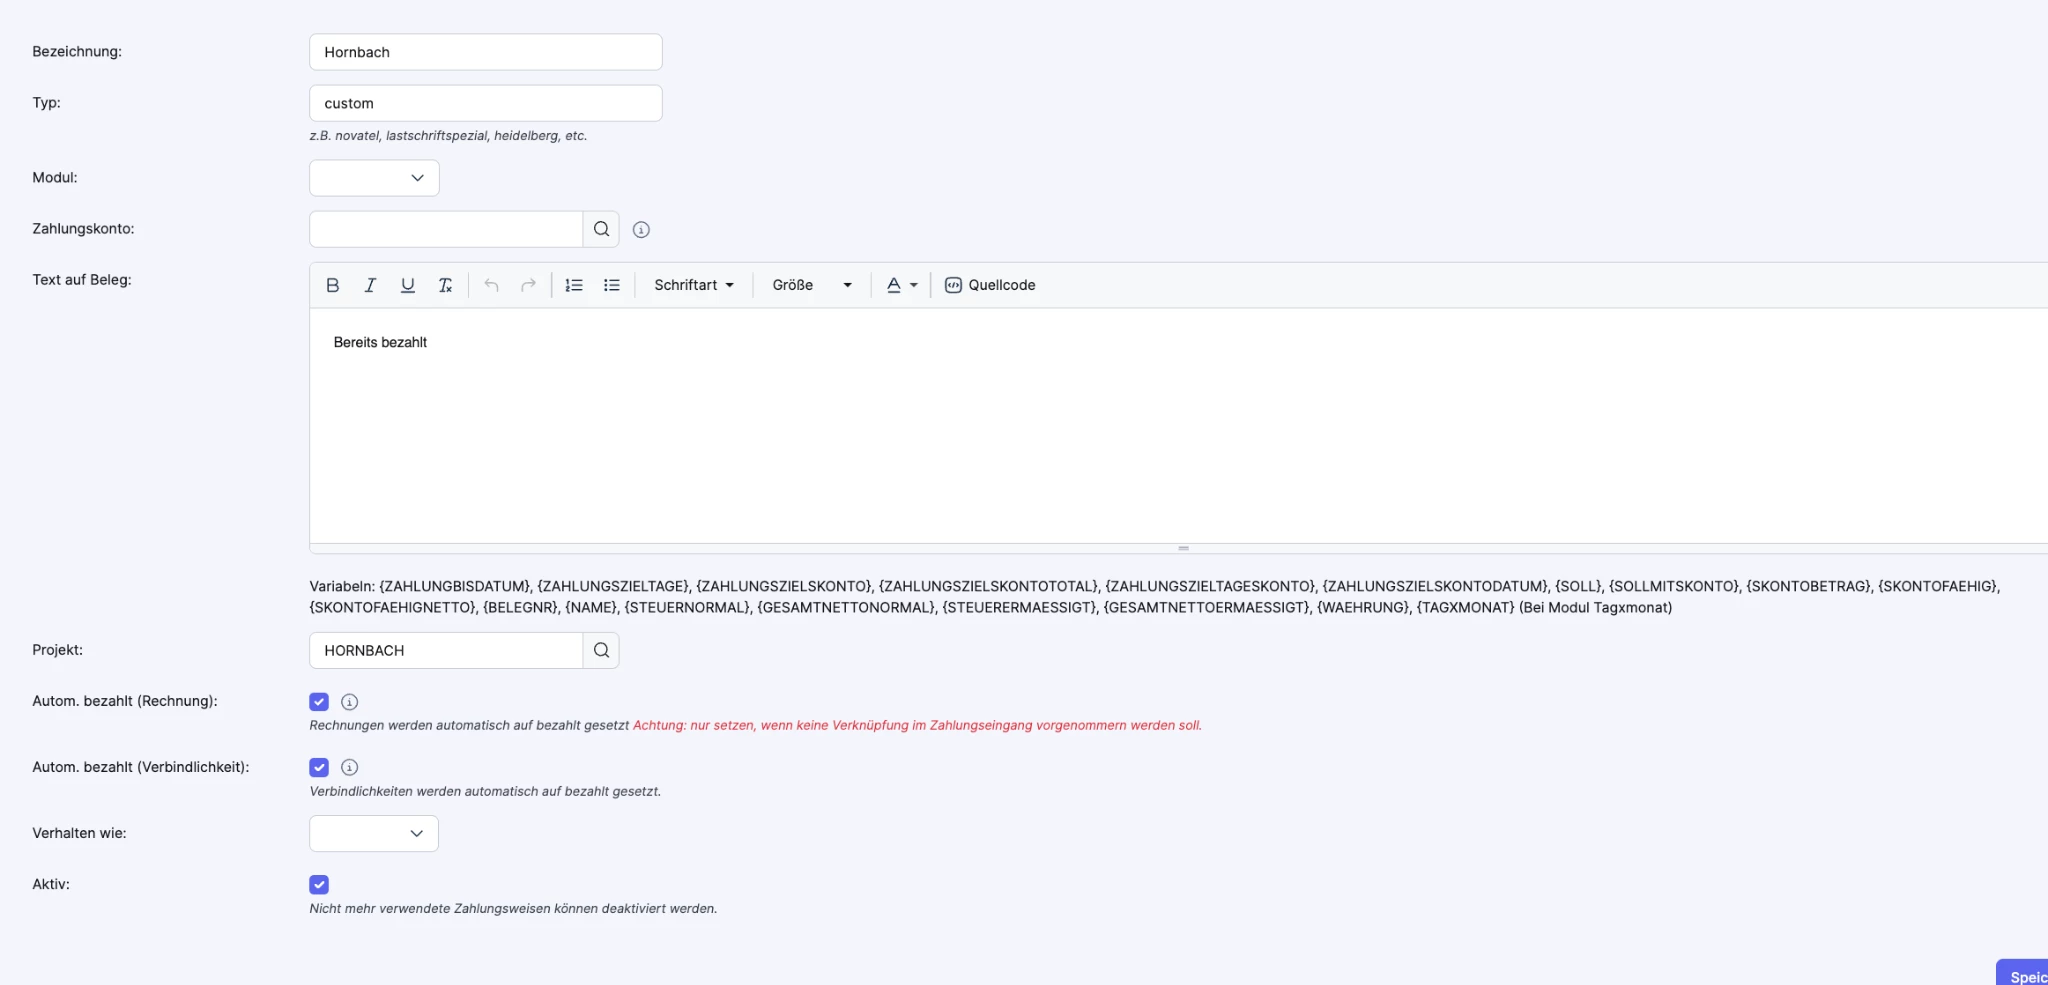This screenshot has width=2048, height=985.
Task: Click the Bezeichnung field with Hornbach
Action: pos(486,52)
